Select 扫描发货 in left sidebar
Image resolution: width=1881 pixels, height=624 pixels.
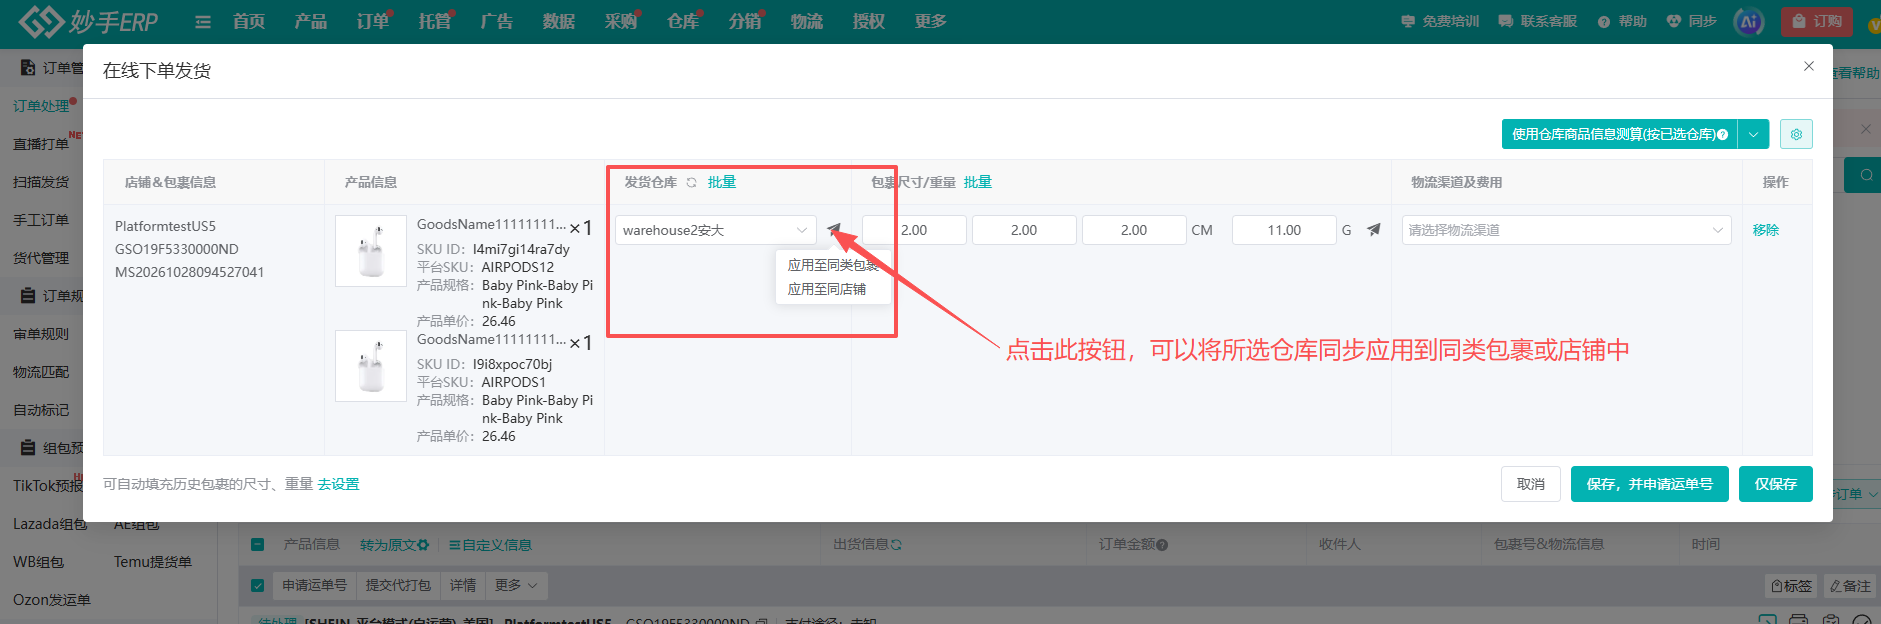[41, 182]
